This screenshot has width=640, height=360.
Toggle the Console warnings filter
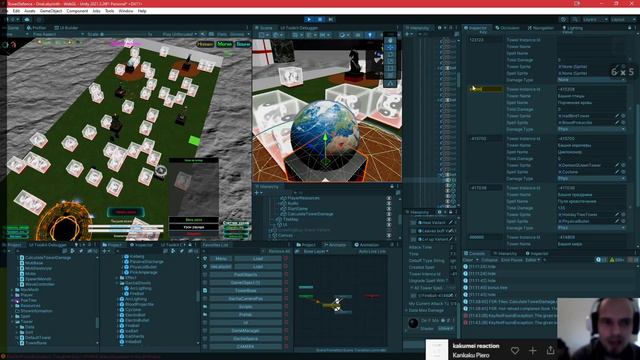pos(617,260)
